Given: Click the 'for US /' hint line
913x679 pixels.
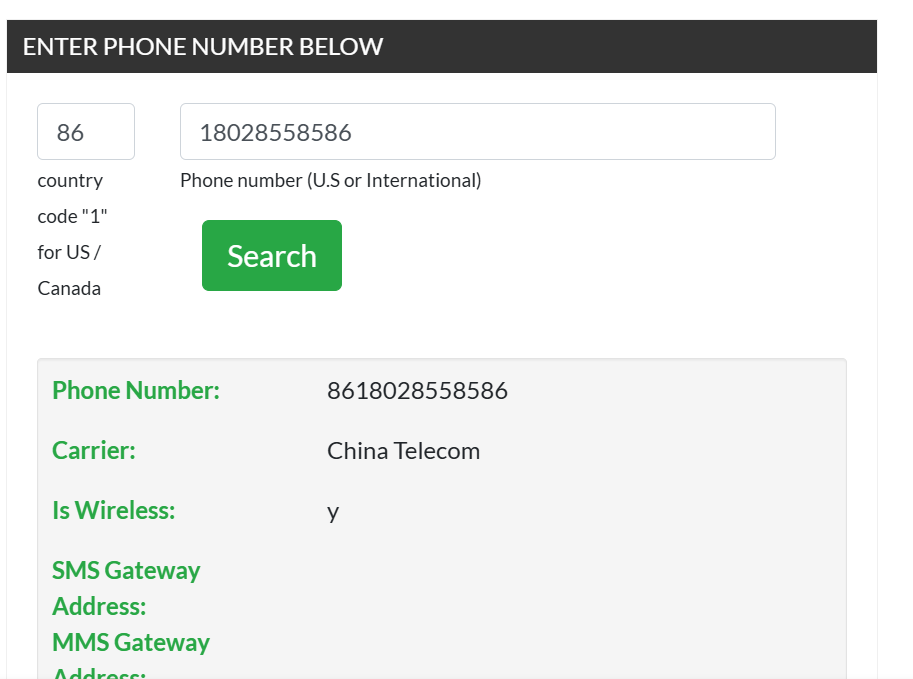Looking at the screenshot, I should pyautogui.click(x=69, y=253).
